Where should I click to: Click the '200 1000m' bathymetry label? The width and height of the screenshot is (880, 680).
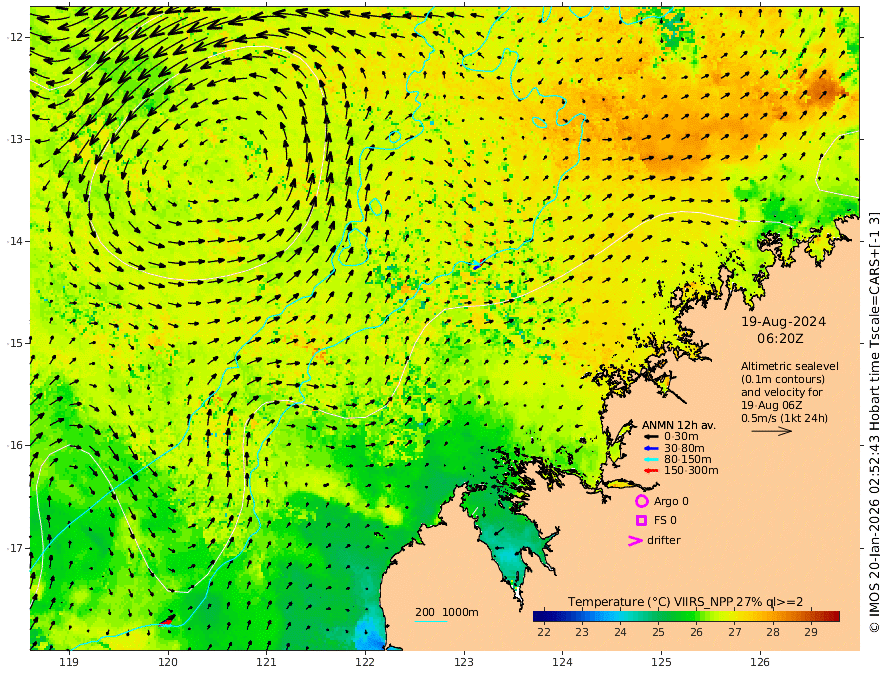coord(447,612)
